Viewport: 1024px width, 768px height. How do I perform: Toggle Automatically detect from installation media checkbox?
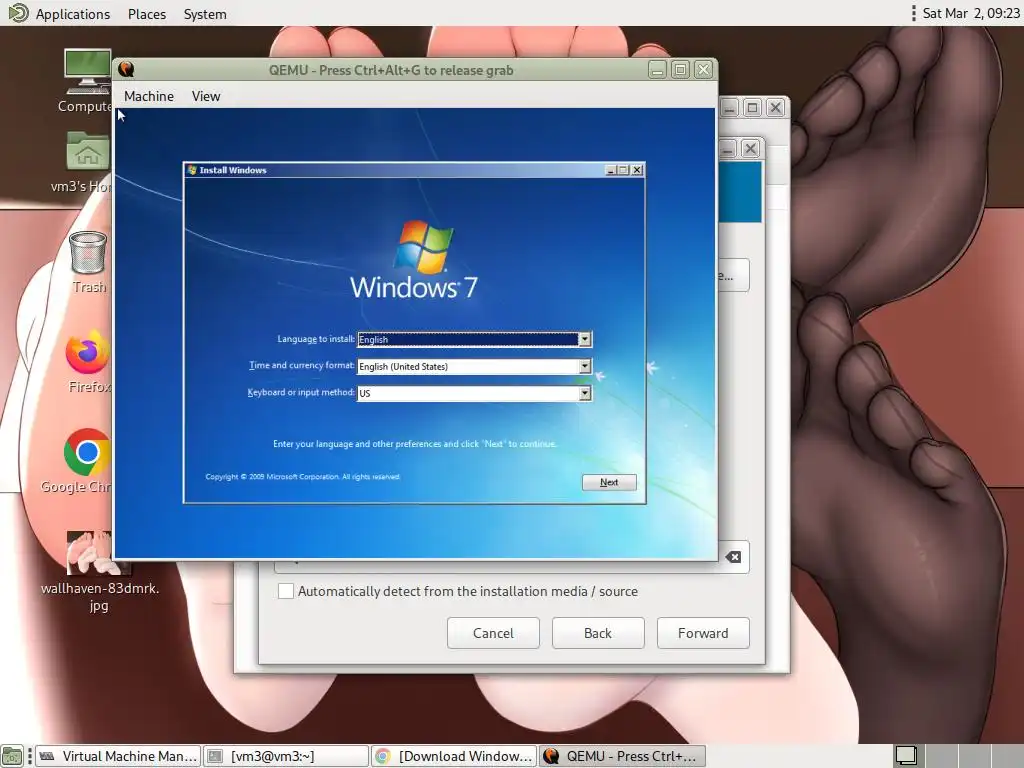(x=285, y=591)
